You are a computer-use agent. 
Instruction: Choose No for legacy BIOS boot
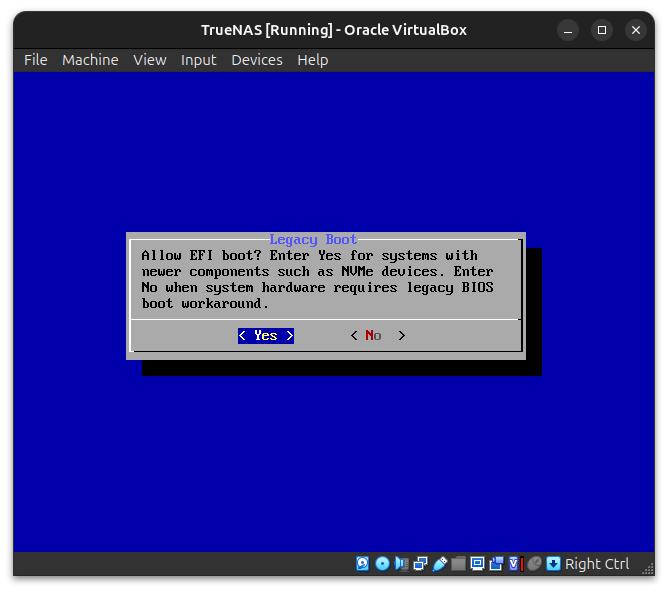(x=374, y=336)
